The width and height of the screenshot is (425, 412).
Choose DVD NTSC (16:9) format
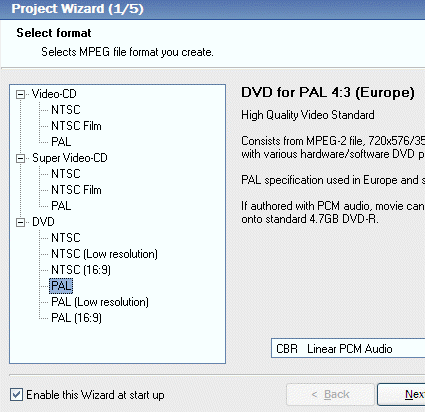coord(81,270)
